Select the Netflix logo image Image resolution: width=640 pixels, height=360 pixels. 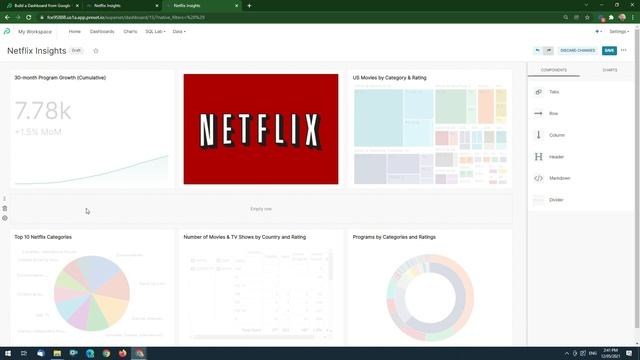(x=261, y=129)
